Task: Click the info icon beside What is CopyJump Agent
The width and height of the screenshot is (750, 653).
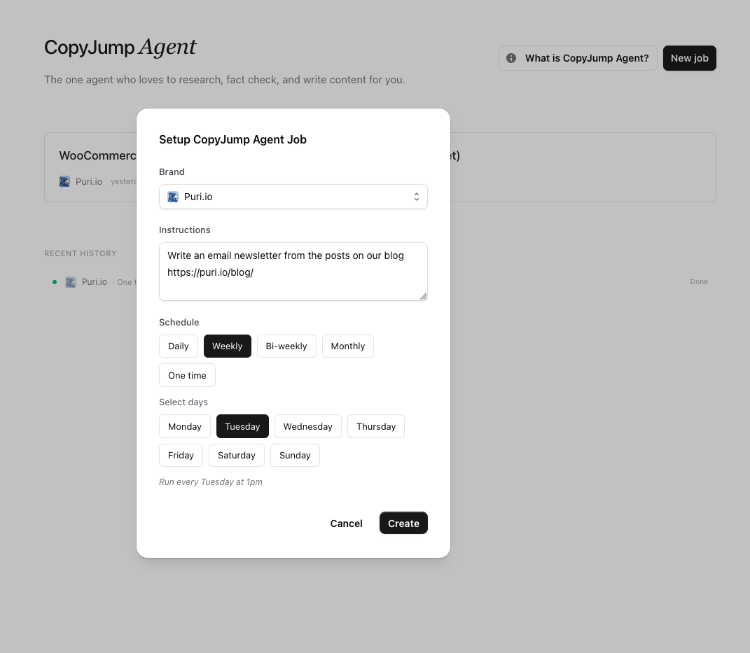Action: (511, 58)
